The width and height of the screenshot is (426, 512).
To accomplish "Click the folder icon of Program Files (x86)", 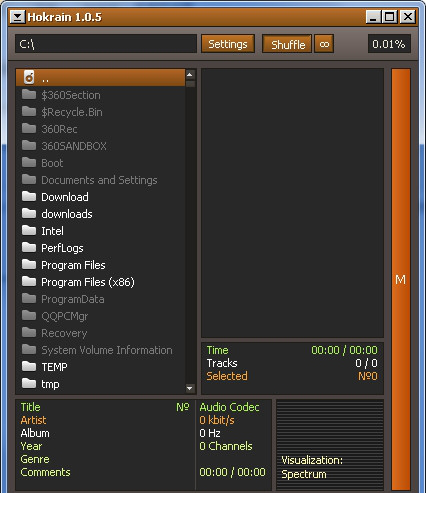I will pyautogui.click(x=29, y=282).
